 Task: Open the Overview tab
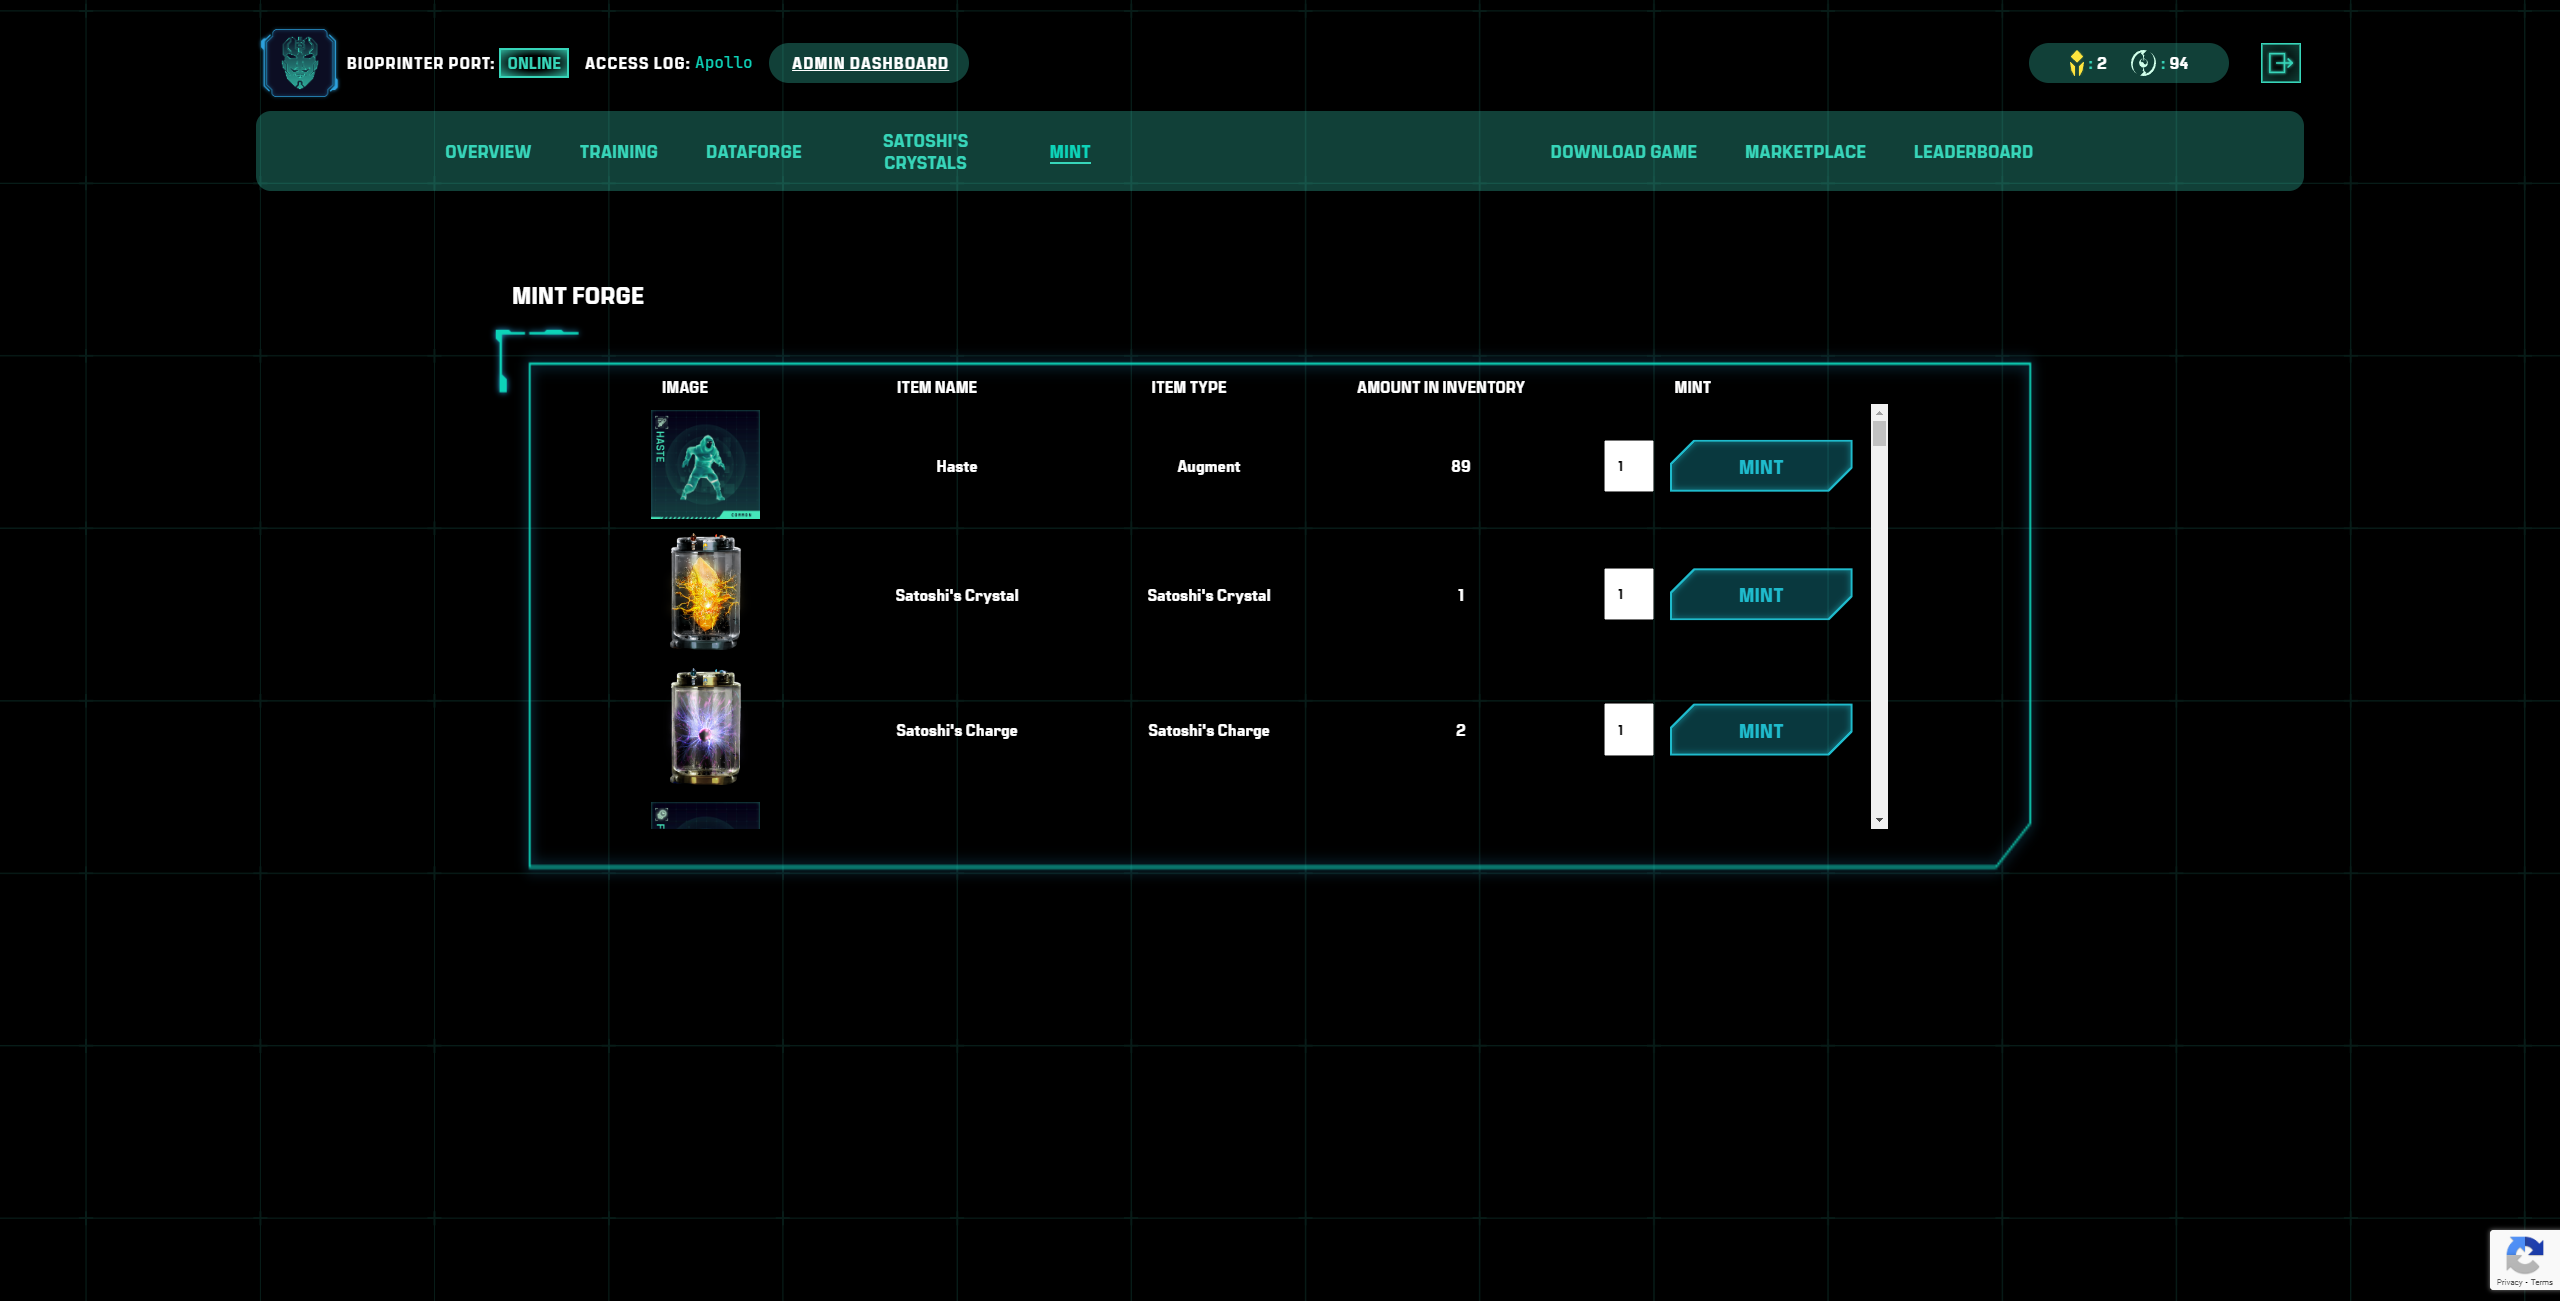(488, 152)
